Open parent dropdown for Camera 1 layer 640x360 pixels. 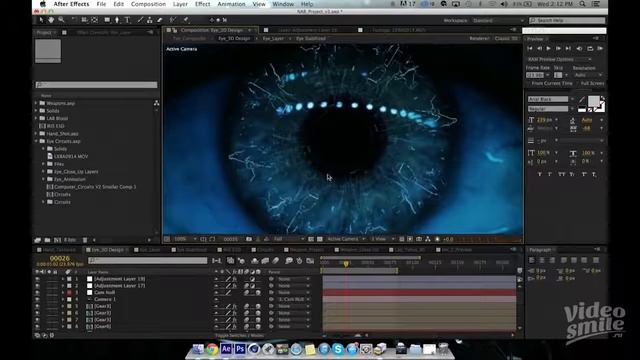point(293,299)
